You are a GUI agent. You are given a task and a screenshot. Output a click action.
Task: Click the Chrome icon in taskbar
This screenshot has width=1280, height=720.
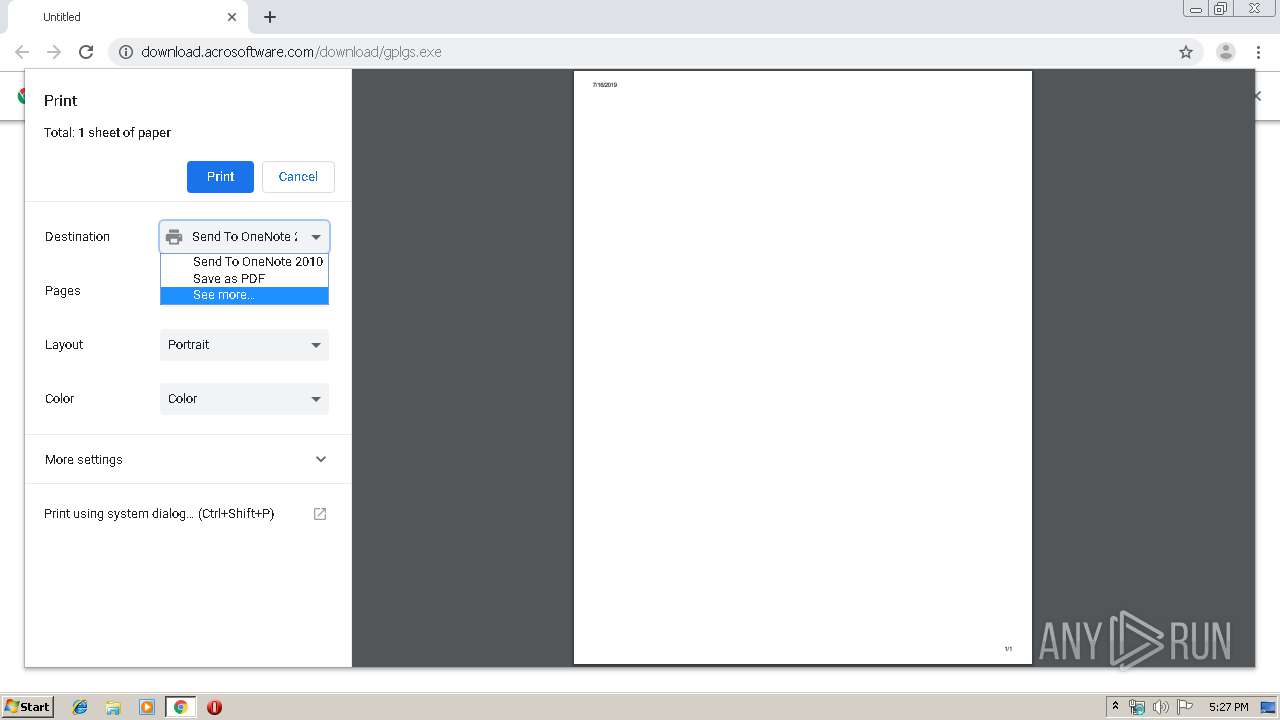click(180, 707)
